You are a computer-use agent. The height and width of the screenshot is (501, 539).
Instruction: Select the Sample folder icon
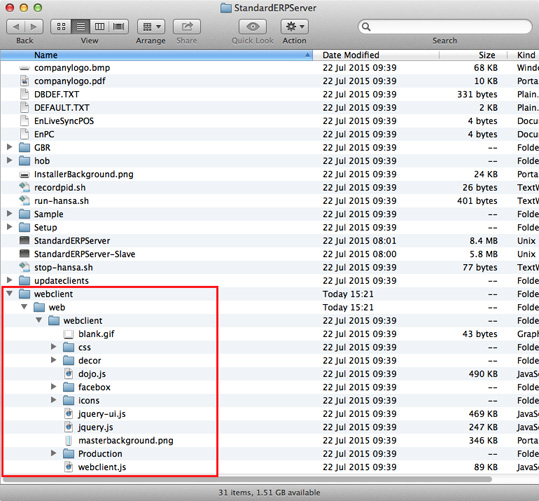(24, 214)
